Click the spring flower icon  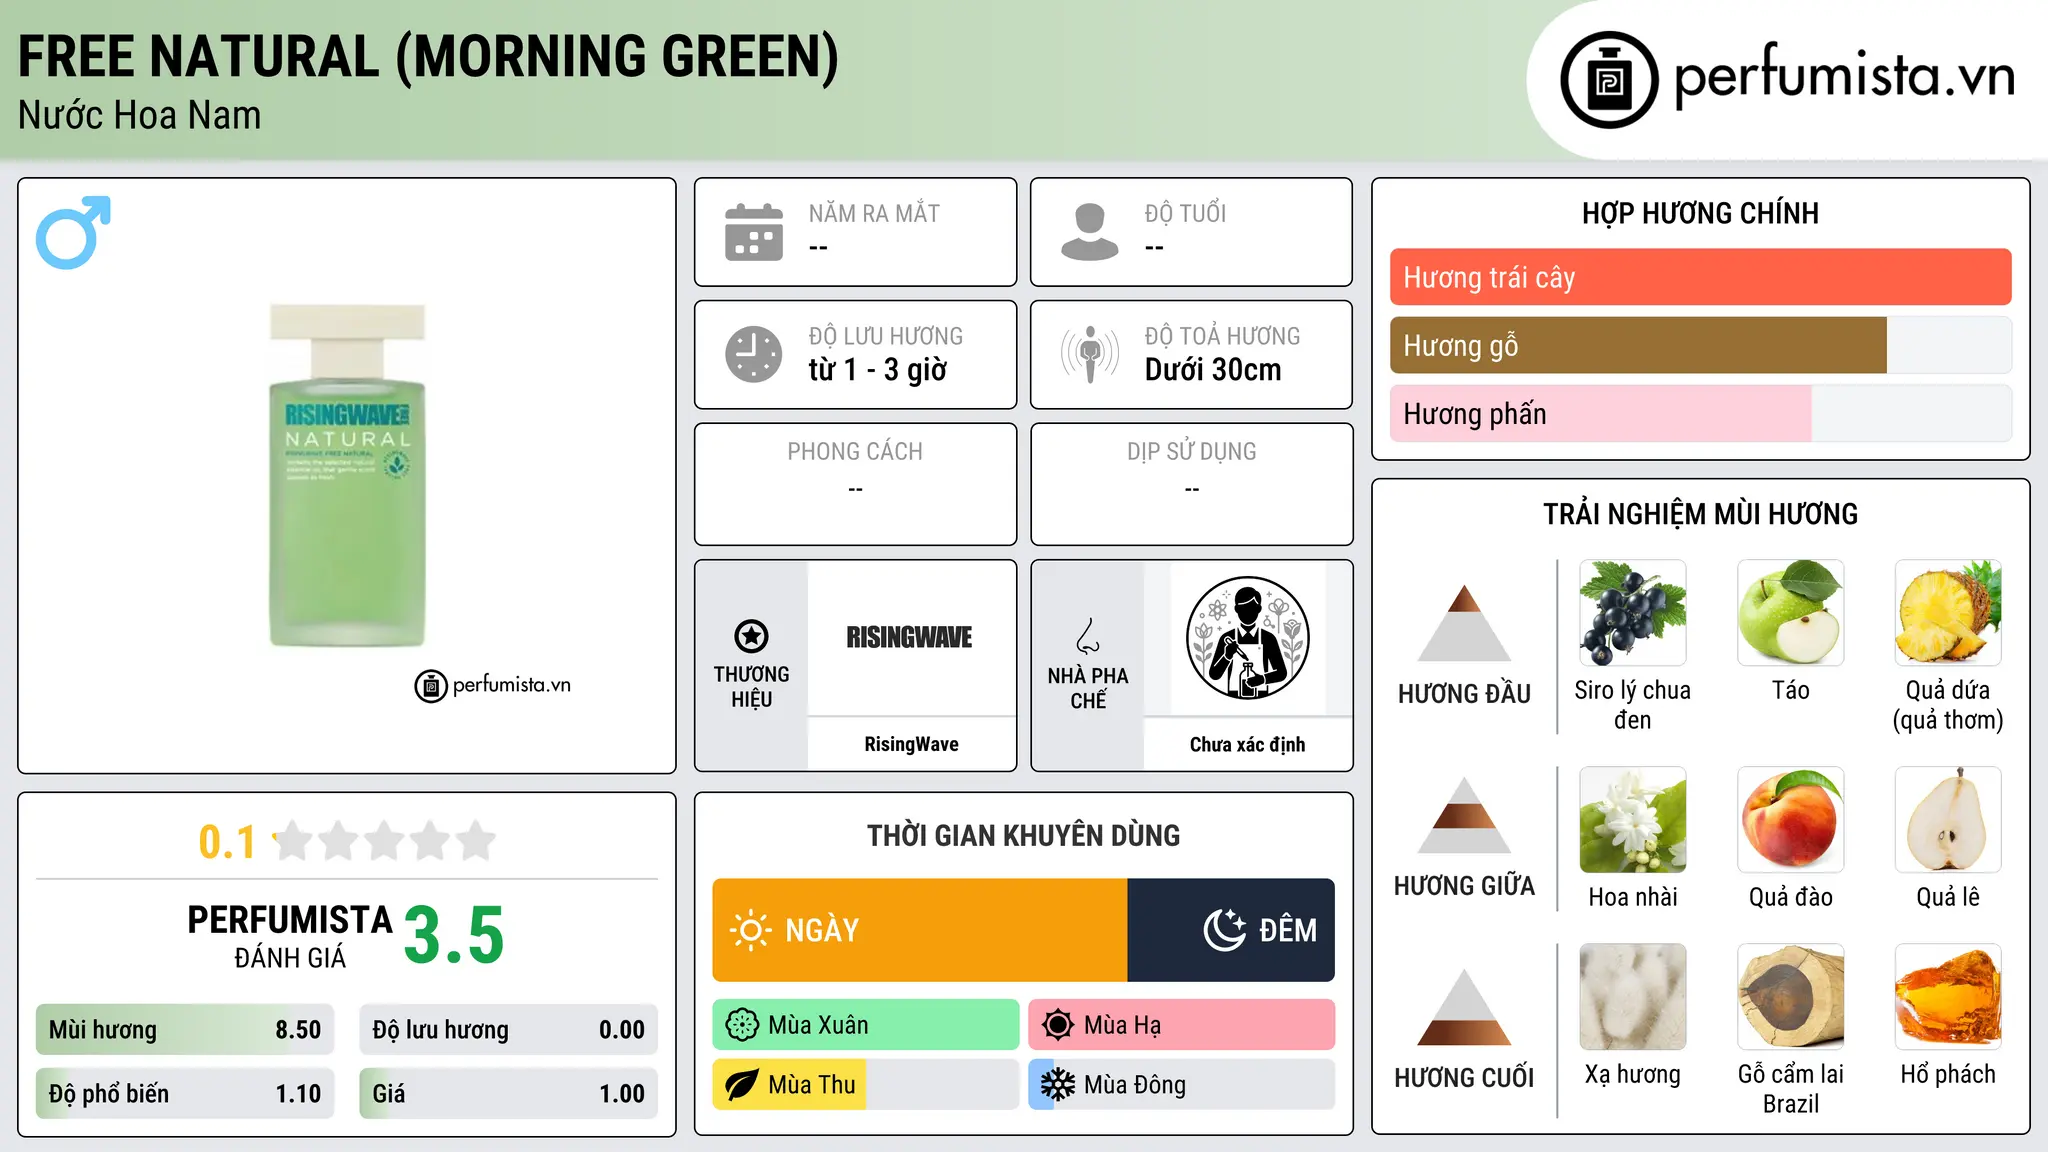point(742,1025)
